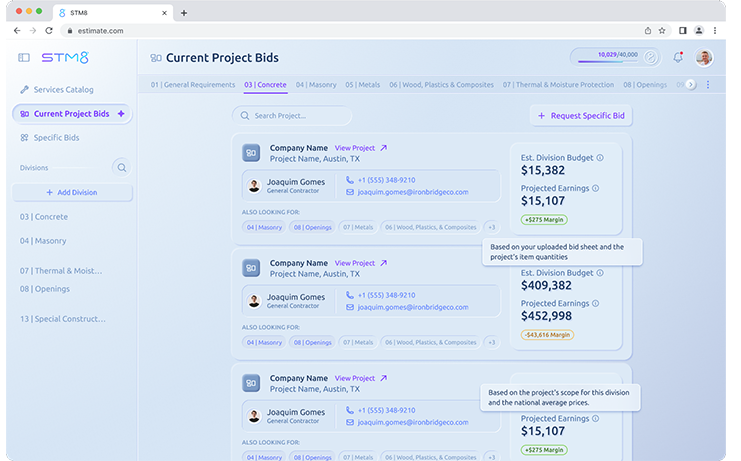This screenshot has width=741, height=461.
Task: Click the notification bell icon
Action: pyautogui.click(x=678, y=57)
